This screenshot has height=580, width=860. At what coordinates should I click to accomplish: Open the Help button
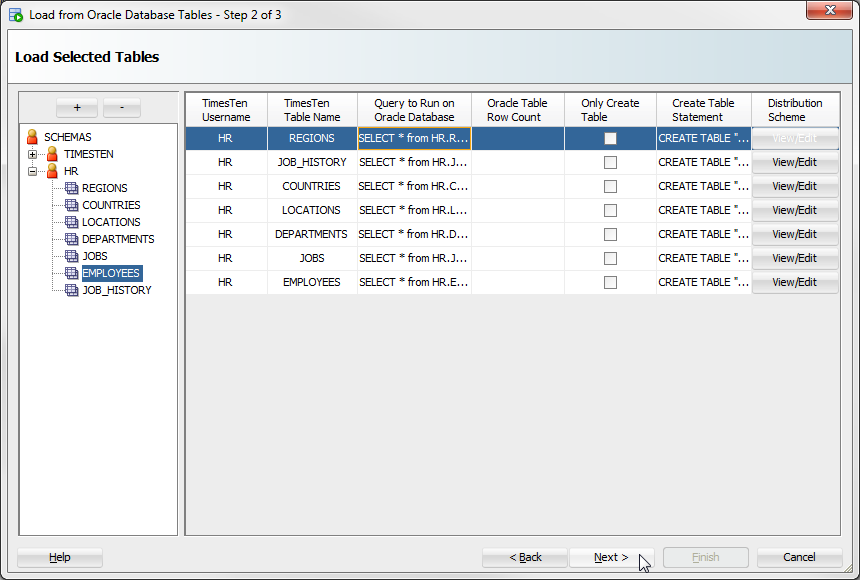pyautogui.click(x=60, y=557)
